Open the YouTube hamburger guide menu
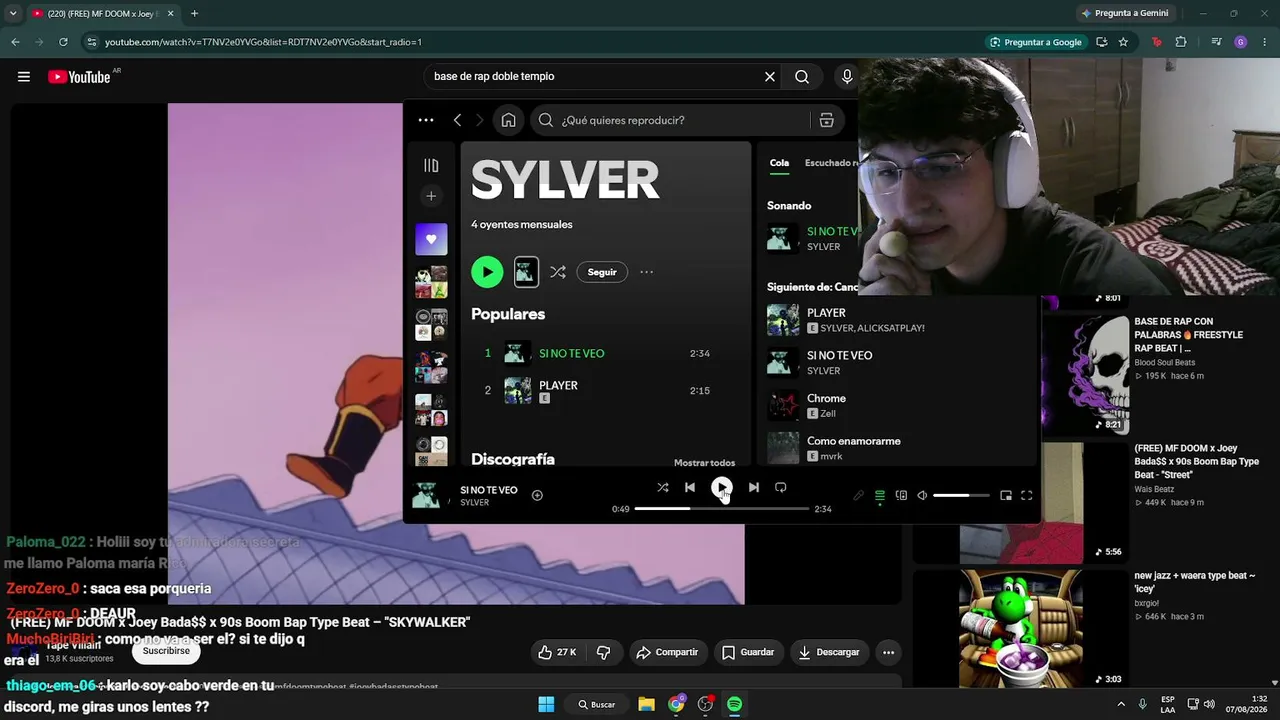Screen dimensions: 1280x720 pos(24,77)
